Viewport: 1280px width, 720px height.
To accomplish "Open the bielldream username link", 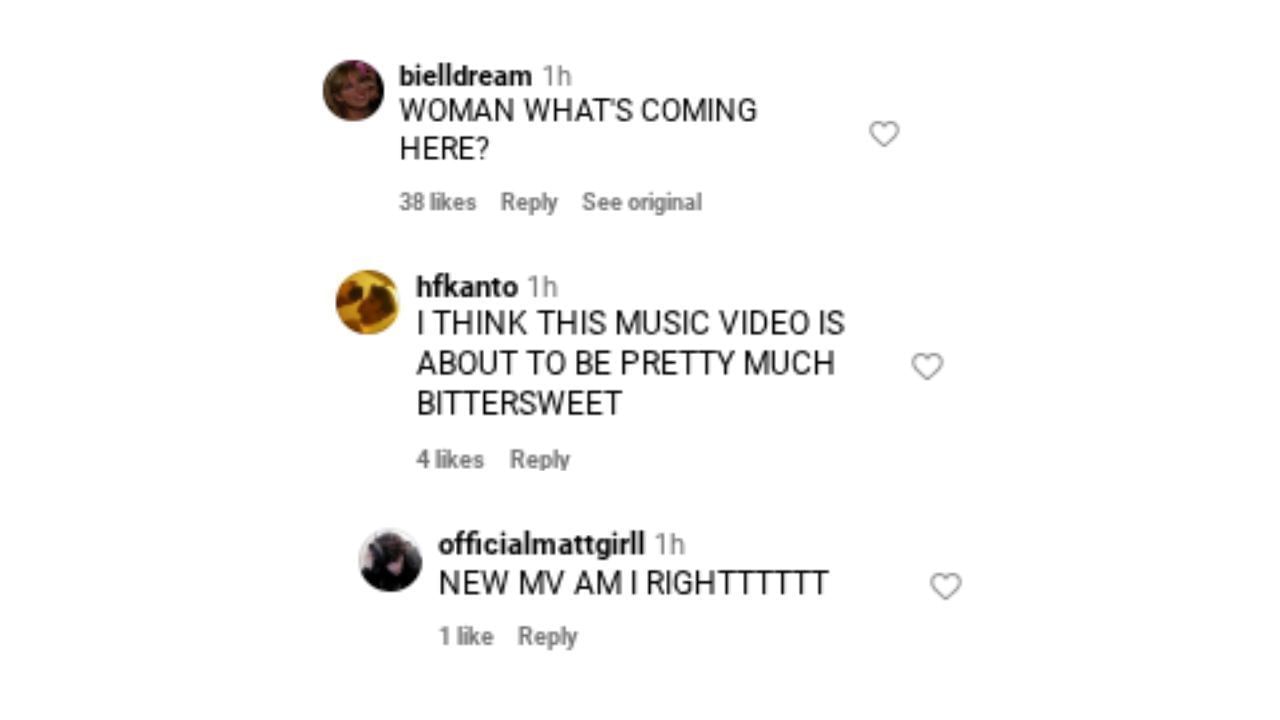I will click(x=465, y=76).
